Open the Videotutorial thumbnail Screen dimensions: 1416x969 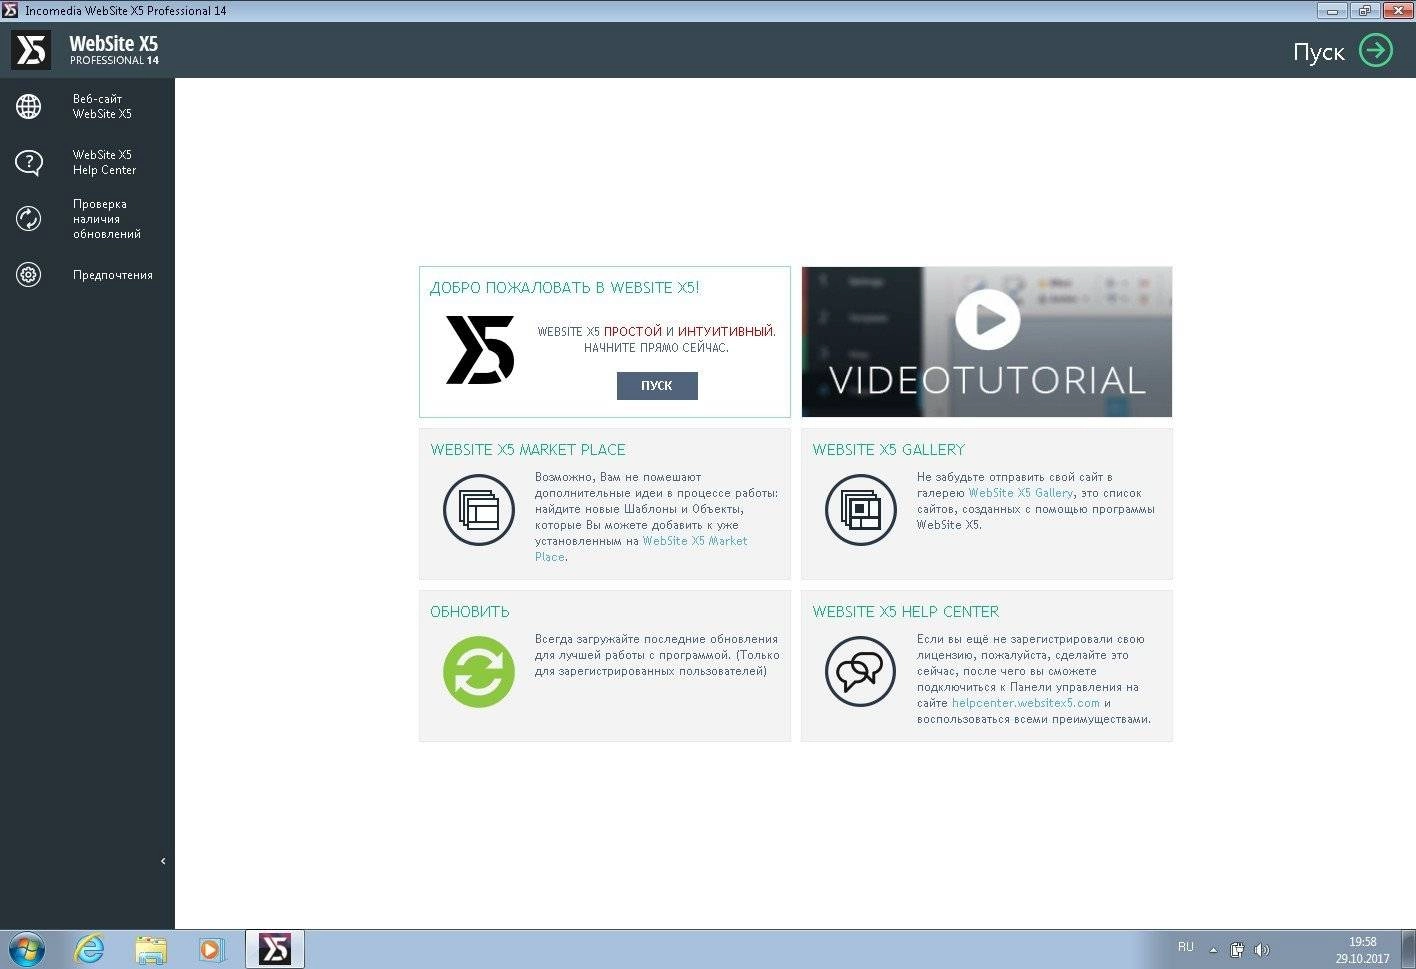tap(987, 342)
